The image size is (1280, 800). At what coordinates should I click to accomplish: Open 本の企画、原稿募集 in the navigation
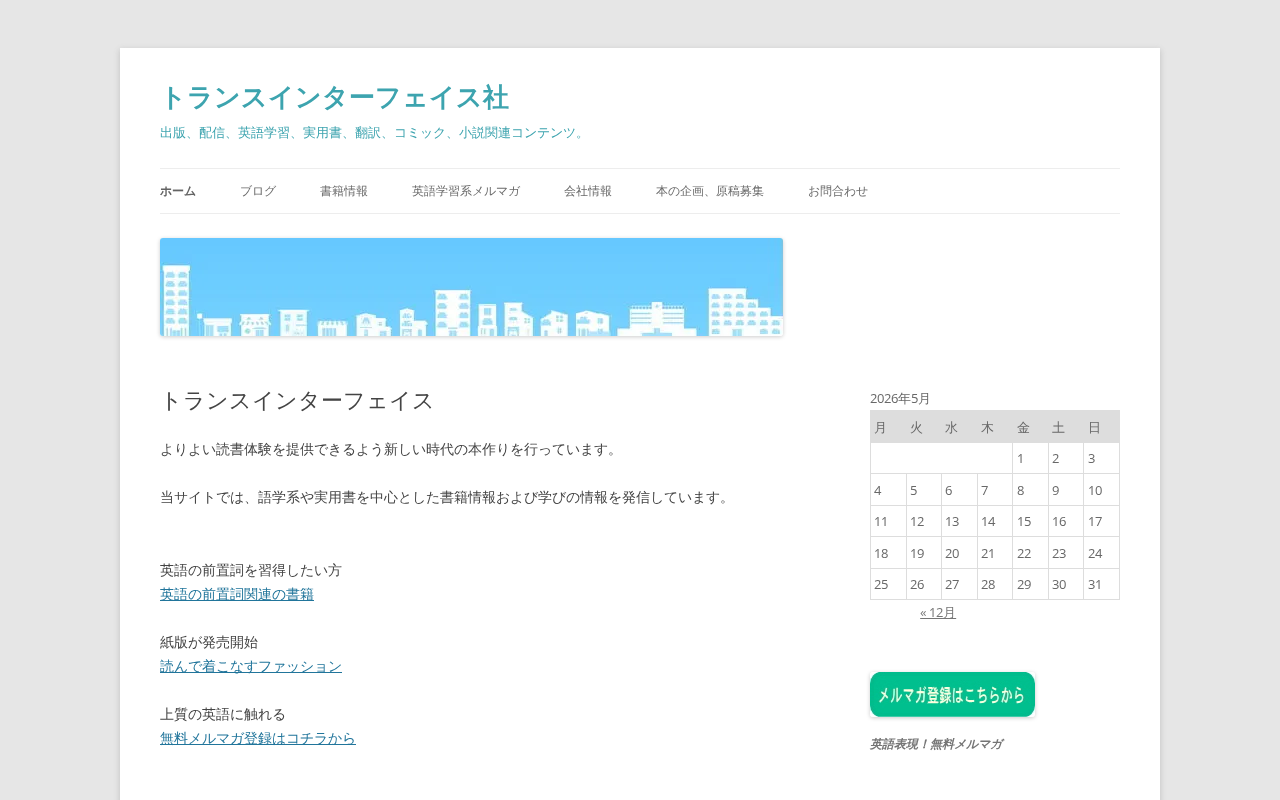(x=710, y=191)
